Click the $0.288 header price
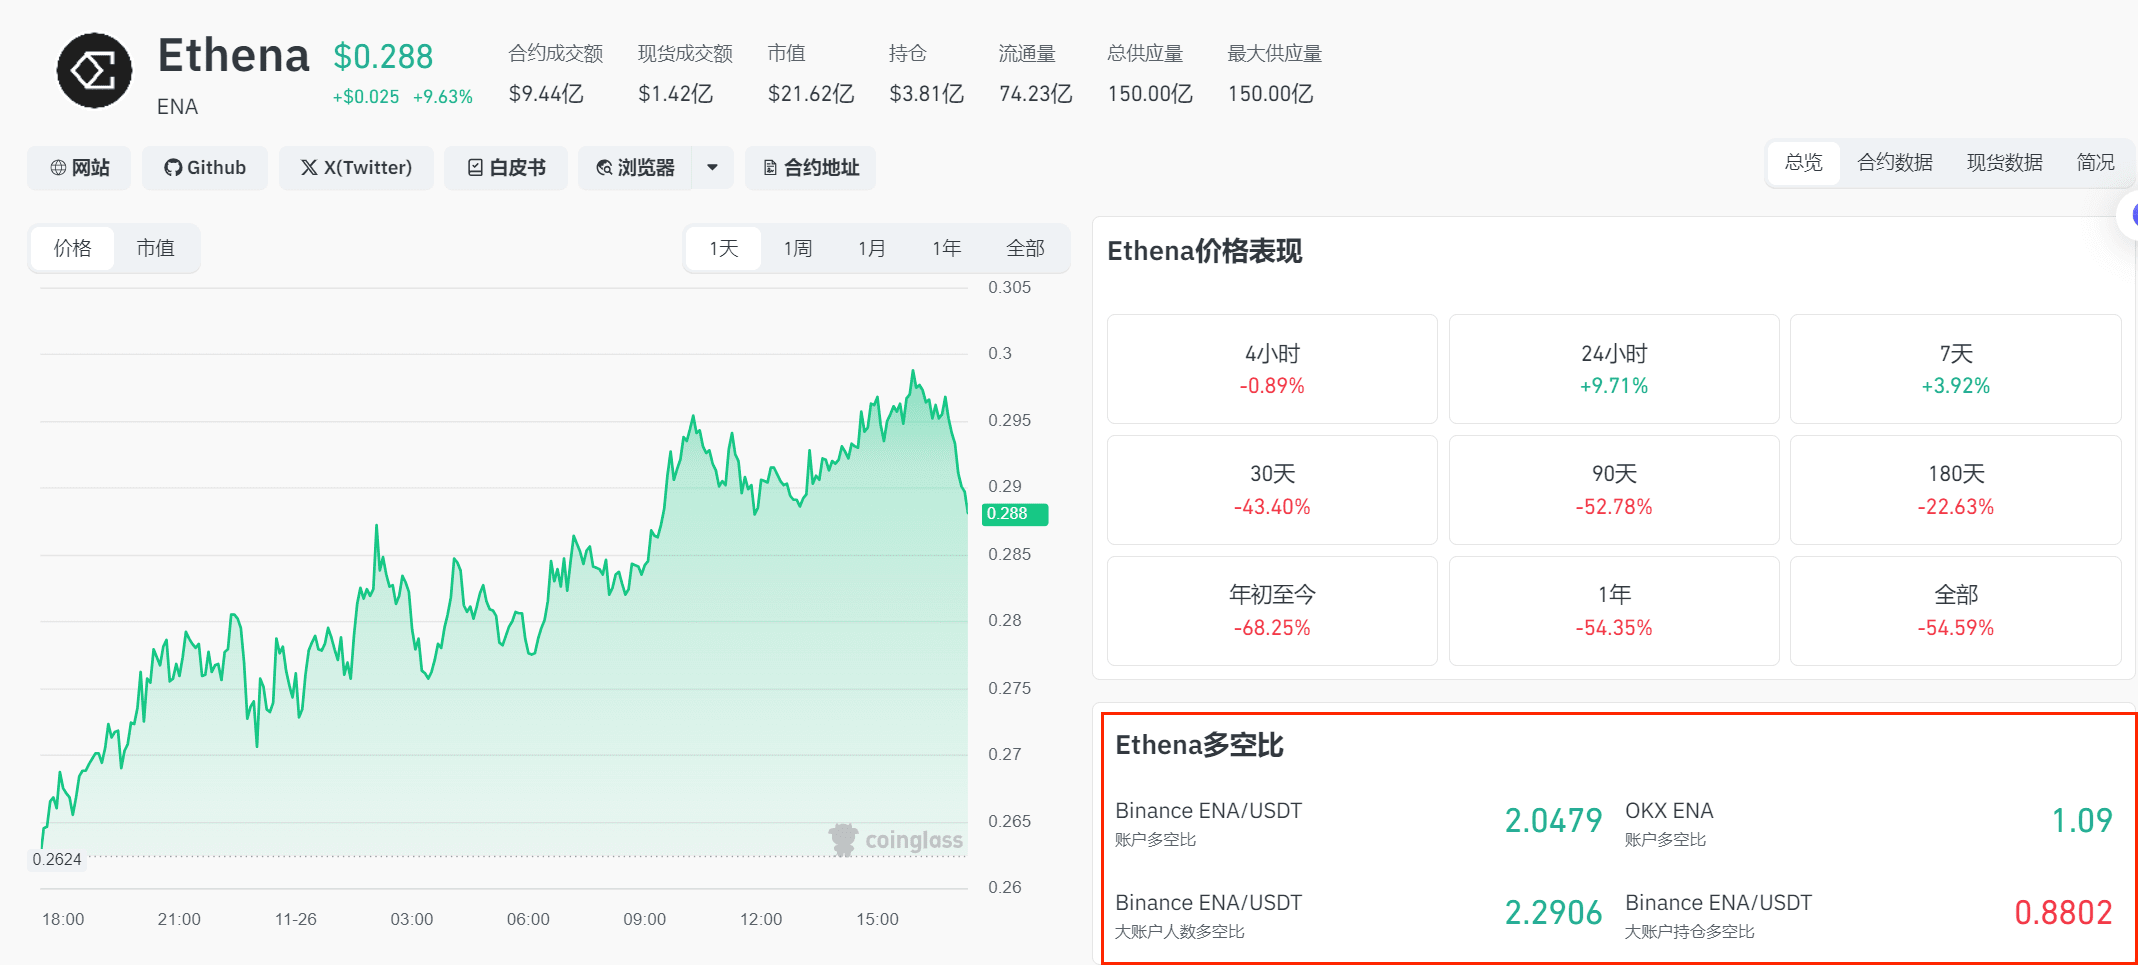The width and height of the screenshot is (2138, 965). (383, 57)
